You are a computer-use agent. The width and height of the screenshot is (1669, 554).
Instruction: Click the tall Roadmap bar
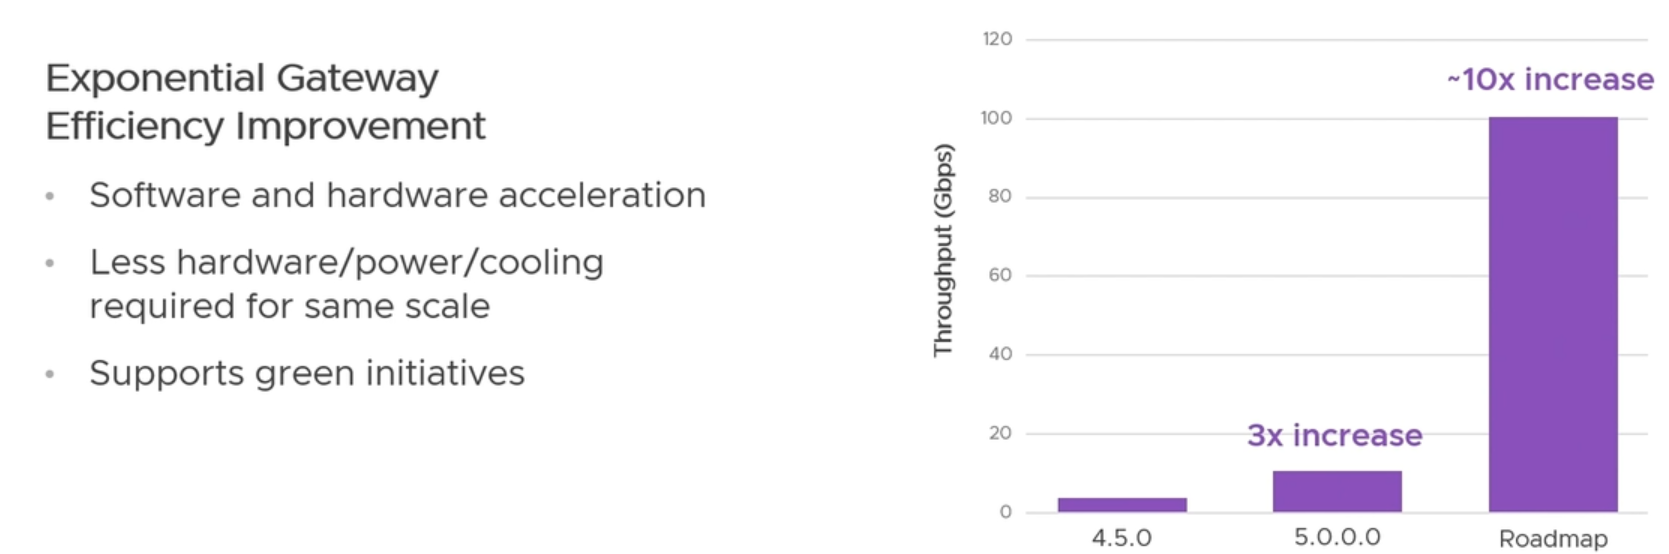[1553, 314]
